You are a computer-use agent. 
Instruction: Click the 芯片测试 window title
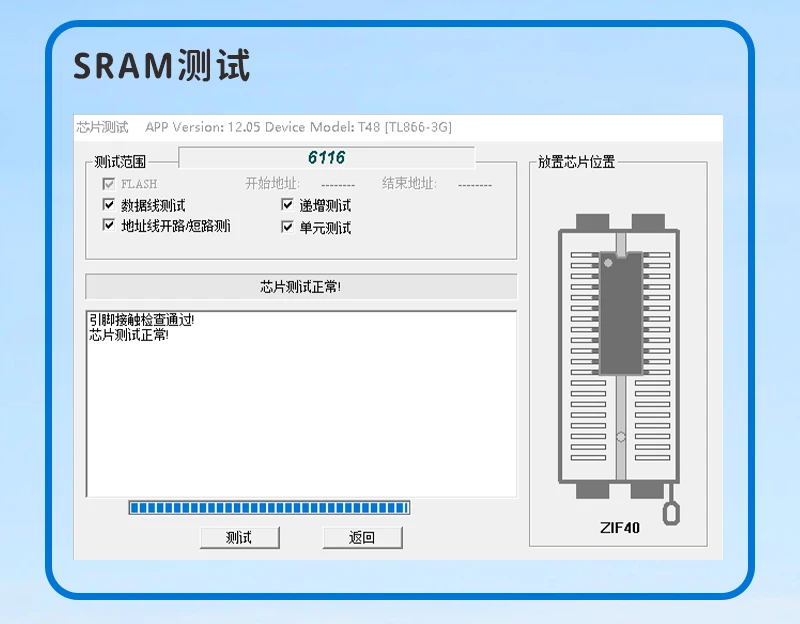pos(102,127)
